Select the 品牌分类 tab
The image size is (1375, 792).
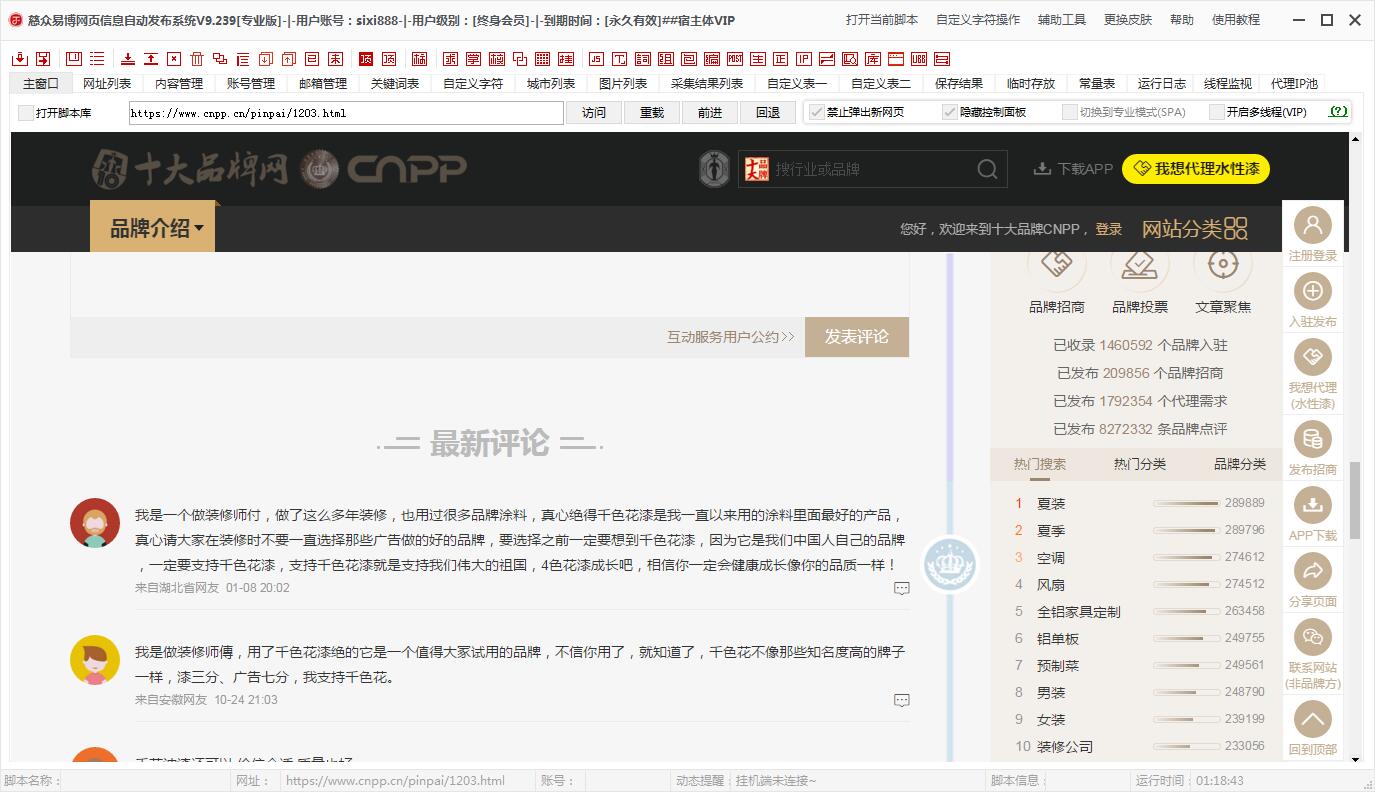[1240, 464]
